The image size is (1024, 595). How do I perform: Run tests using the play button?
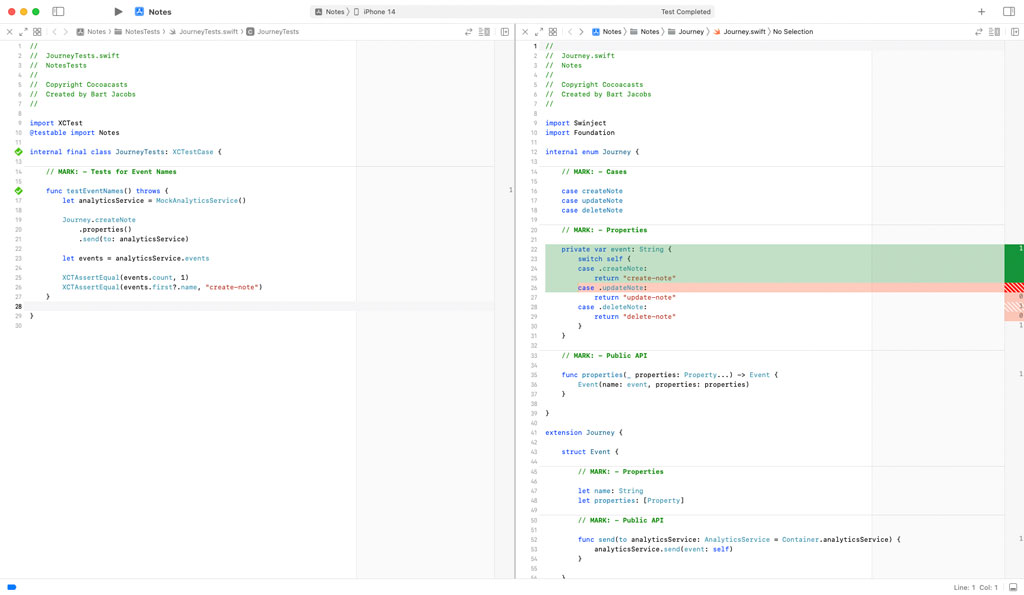(118, 12)
